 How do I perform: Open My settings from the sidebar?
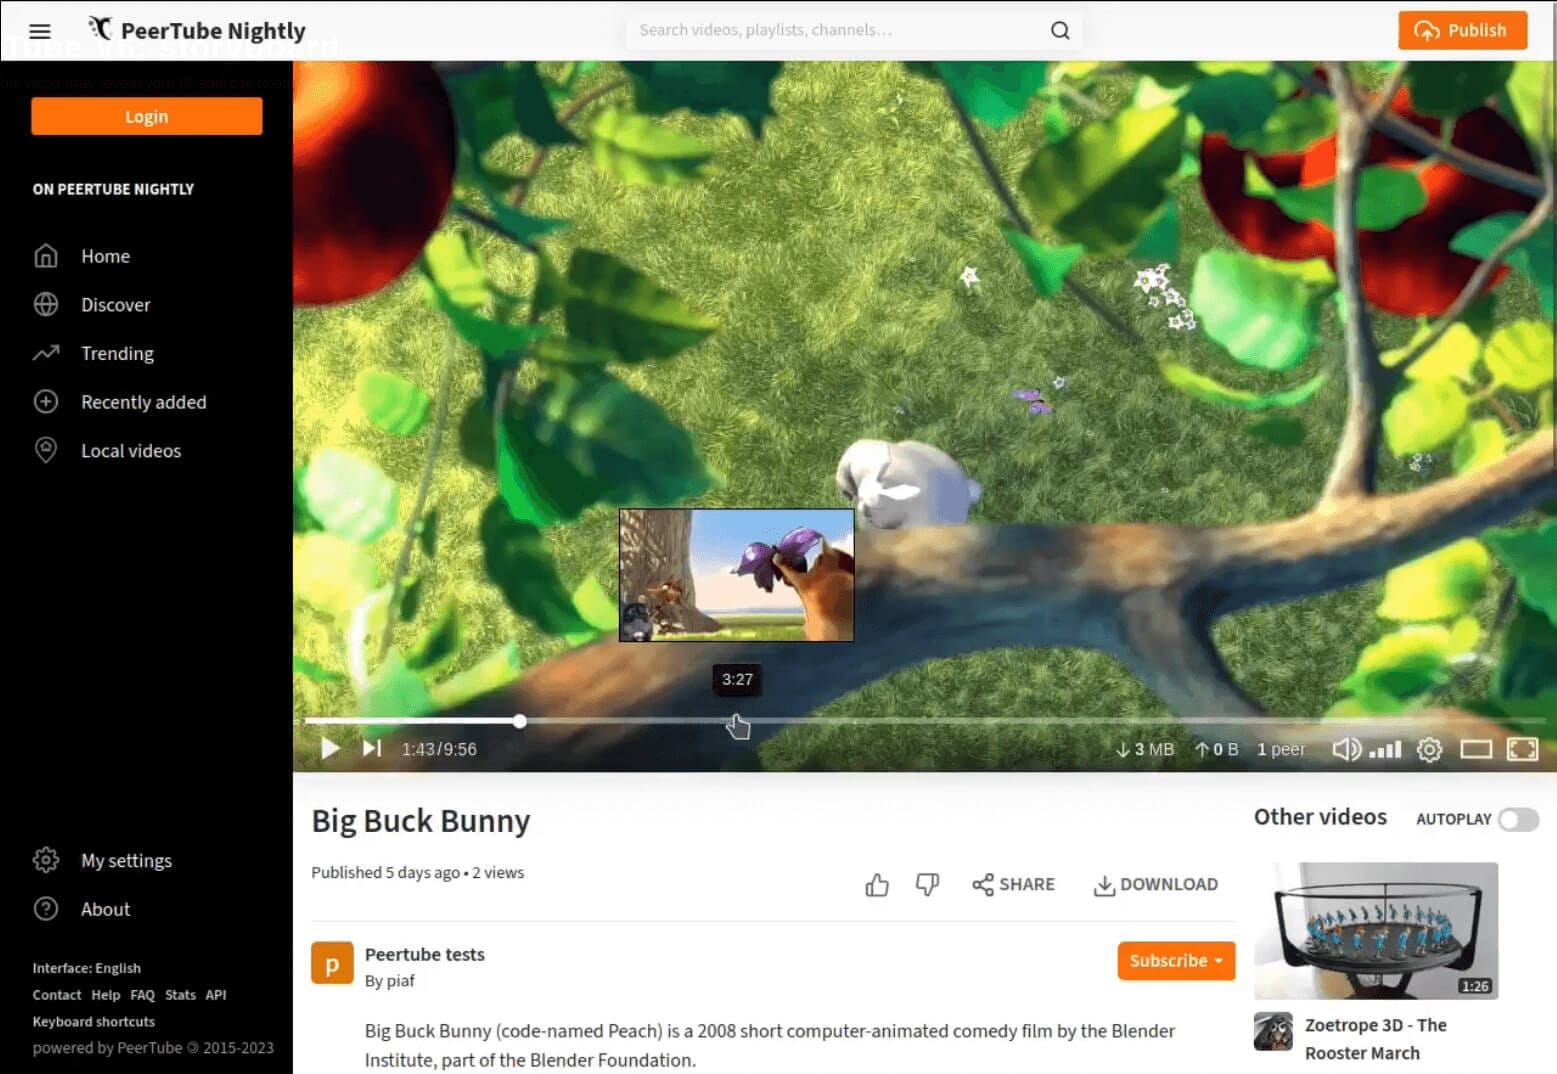coord(126,860)
